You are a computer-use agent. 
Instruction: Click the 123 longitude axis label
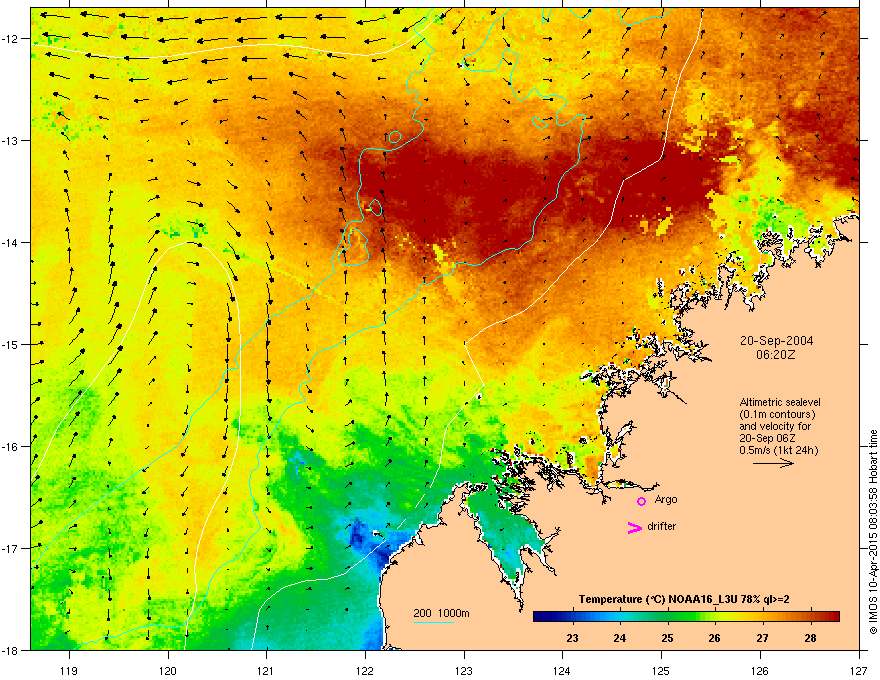464,670
